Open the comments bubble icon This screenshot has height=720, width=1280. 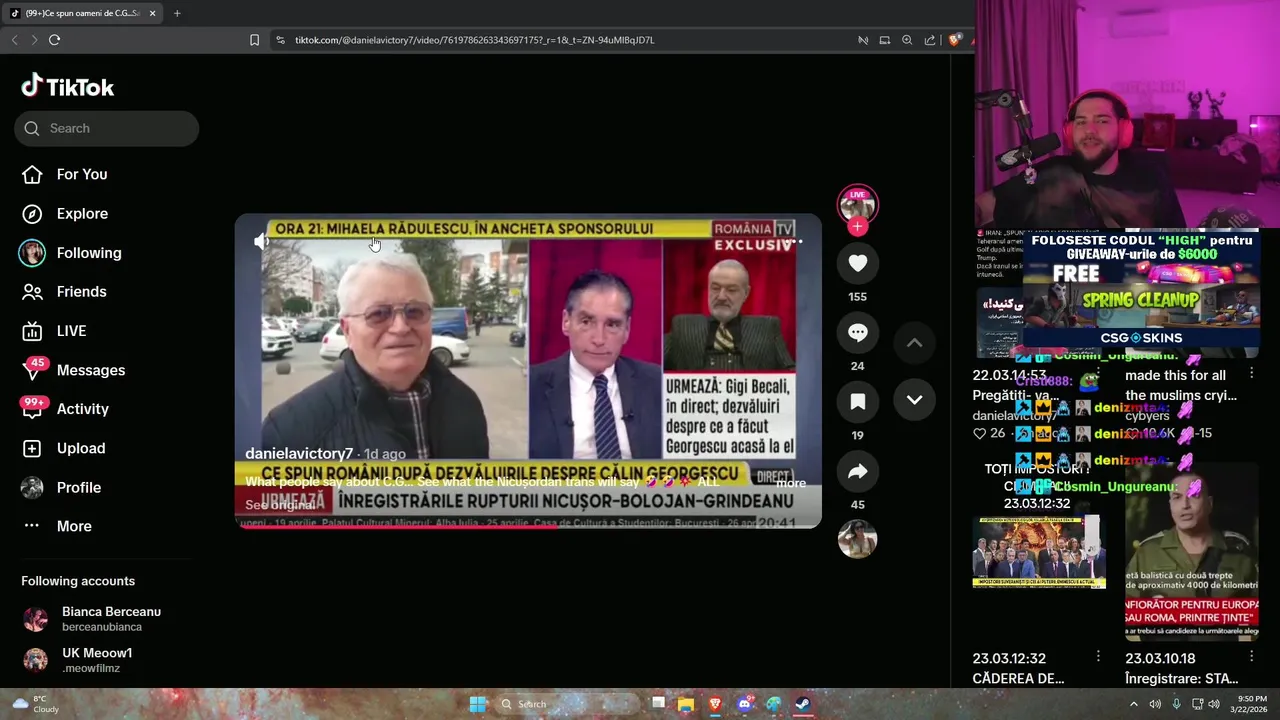click(857, 332)
